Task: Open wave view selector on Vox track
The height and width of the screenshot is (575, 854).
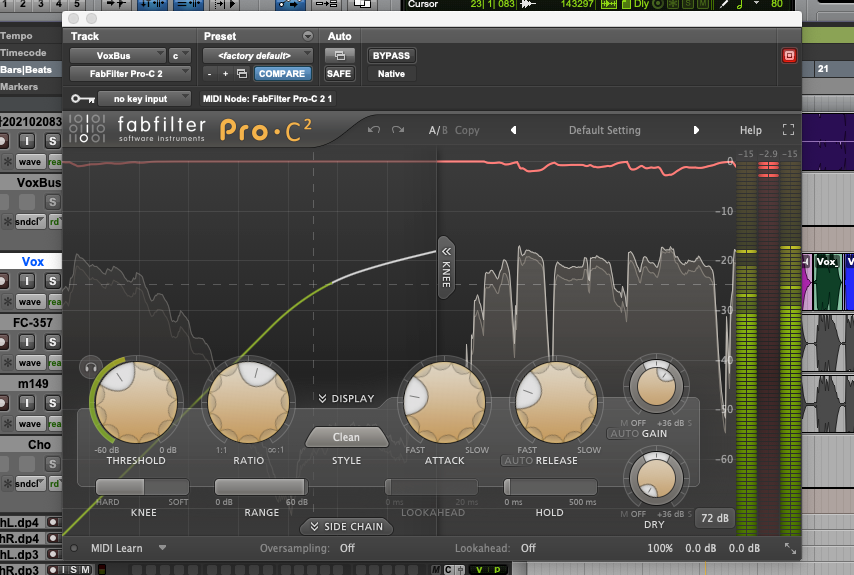Action: [29, 302]
